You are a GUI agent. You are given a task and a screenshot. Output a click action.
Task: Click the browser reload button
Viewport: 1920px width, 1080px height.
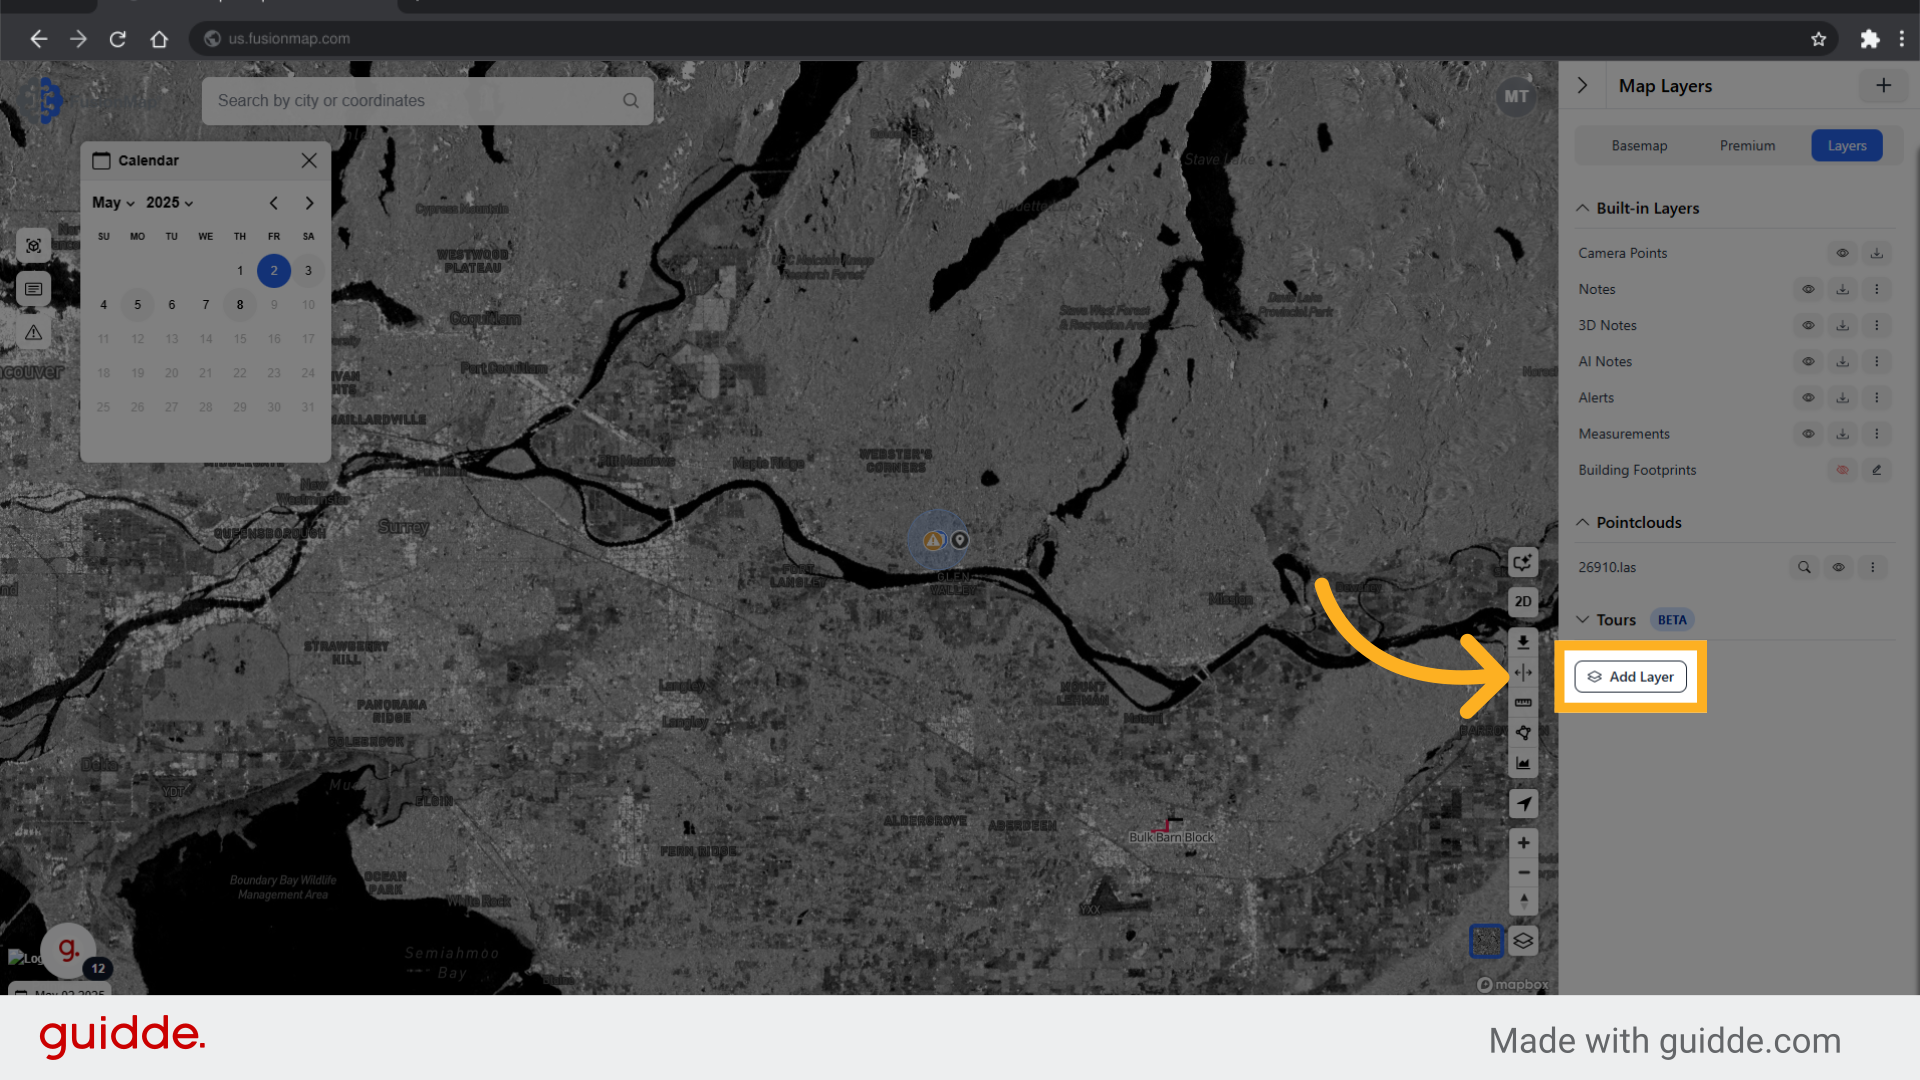pyautogui.click(x=117, y=39)
